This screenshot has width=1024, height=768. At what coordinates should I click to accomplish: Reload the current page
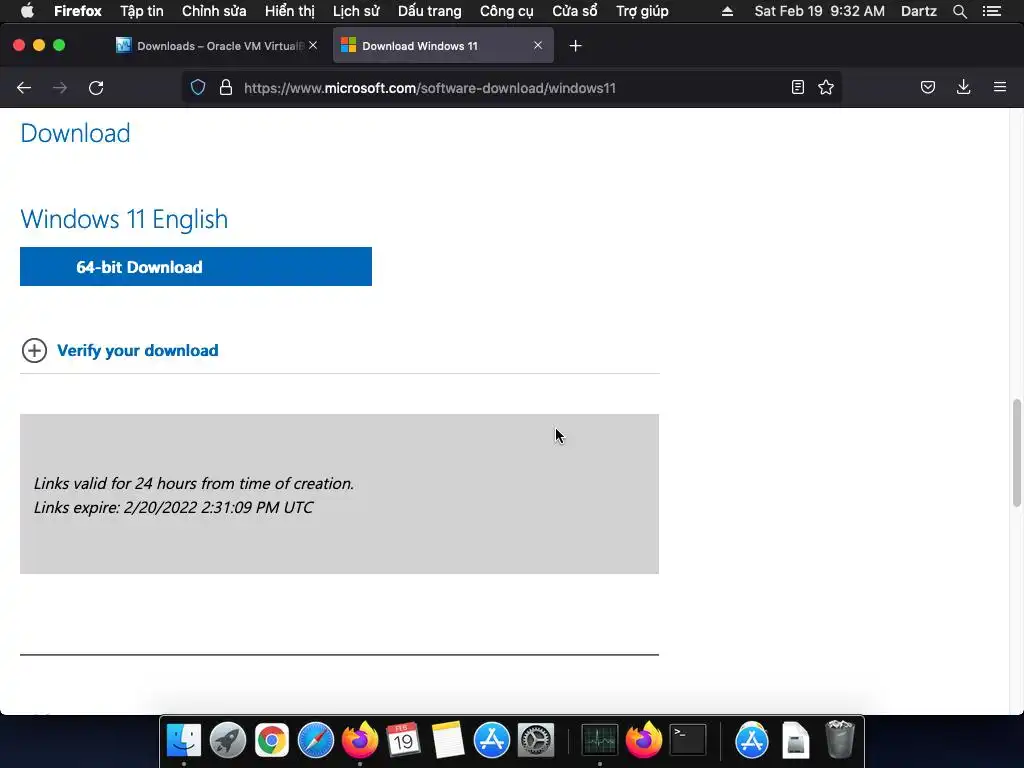click(96, 88)
